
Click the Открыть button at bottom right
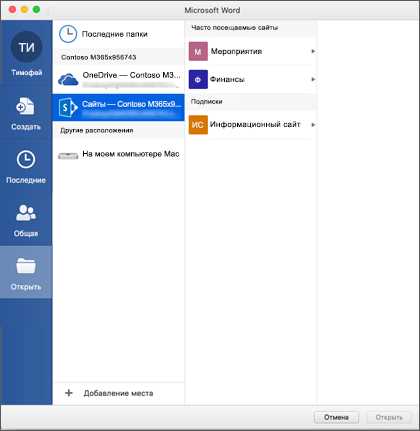[389, 417]
